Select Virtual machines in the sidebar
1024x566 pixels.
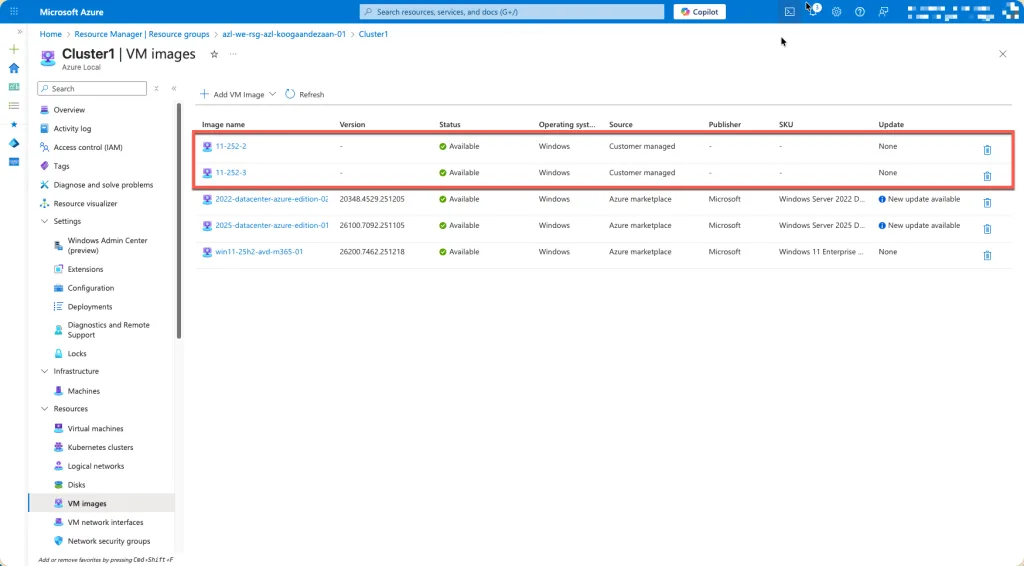[x=95, y=428]
